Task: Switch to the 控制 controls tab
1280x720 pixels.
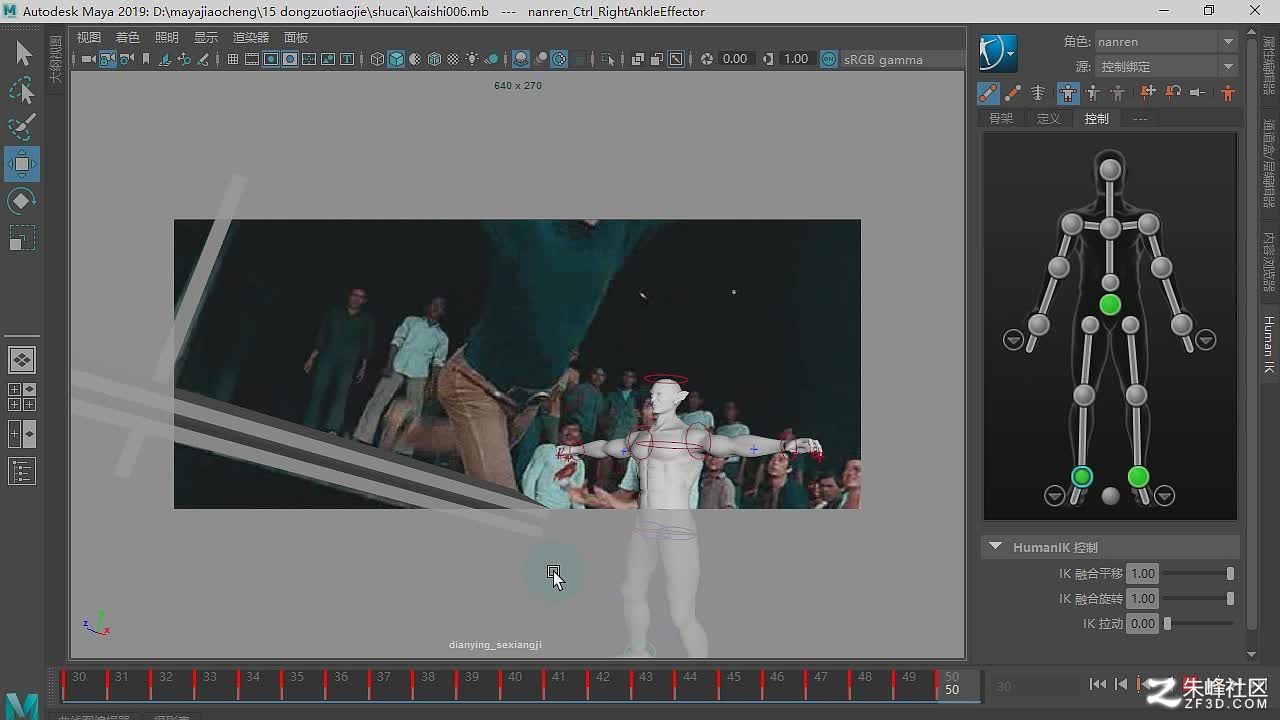Action: (1097, 118)
